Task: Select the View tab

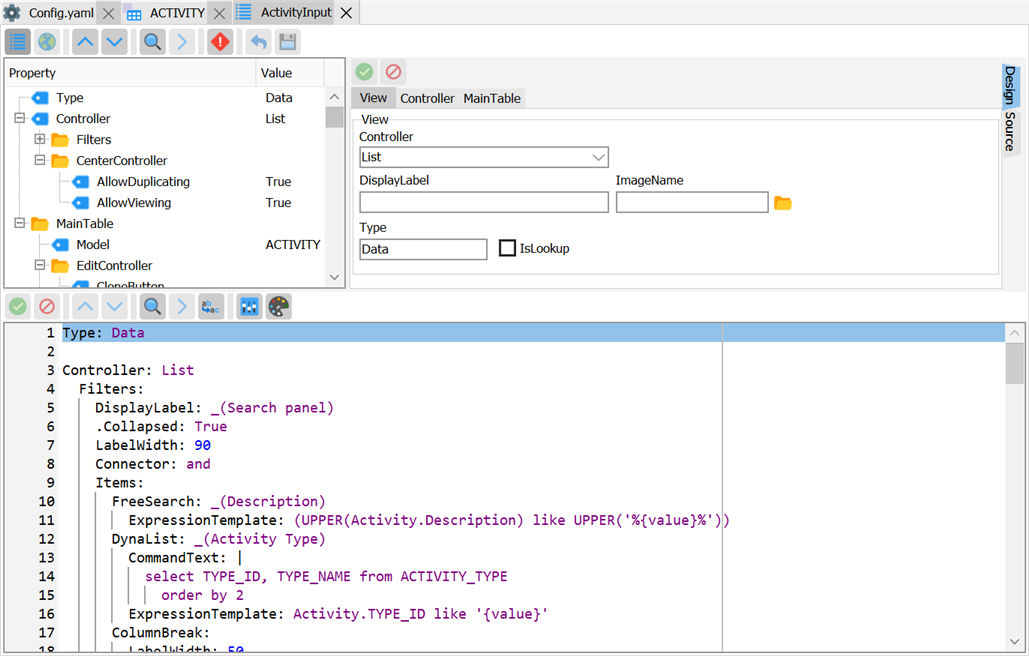Action: [373, 98]
